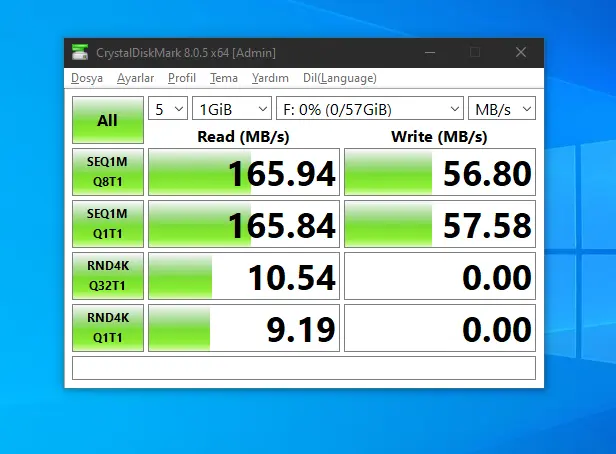
Task: Click the 165.84 read result cell
Action: [244, 223]
